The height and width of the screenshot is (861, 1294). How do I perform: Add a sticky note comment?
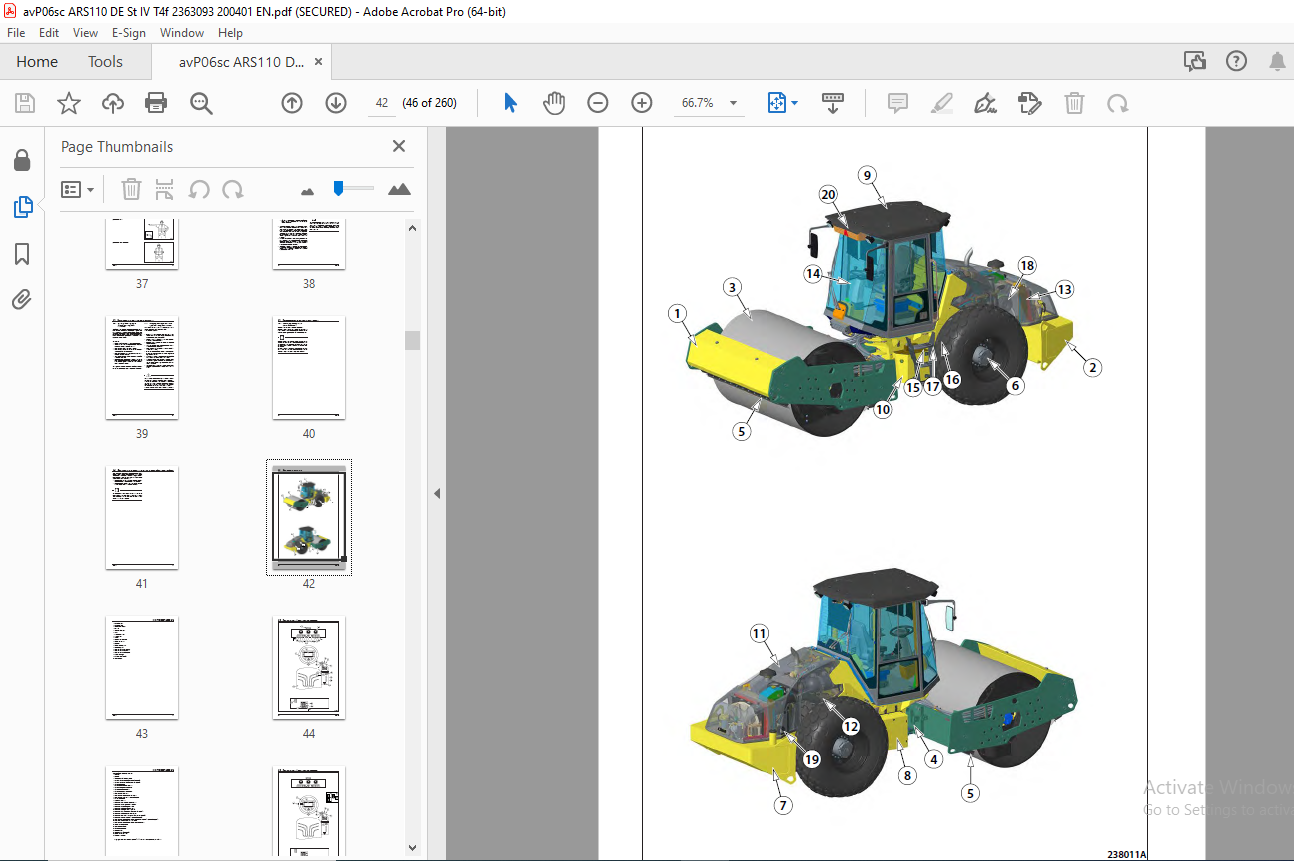tap(898, 103)
